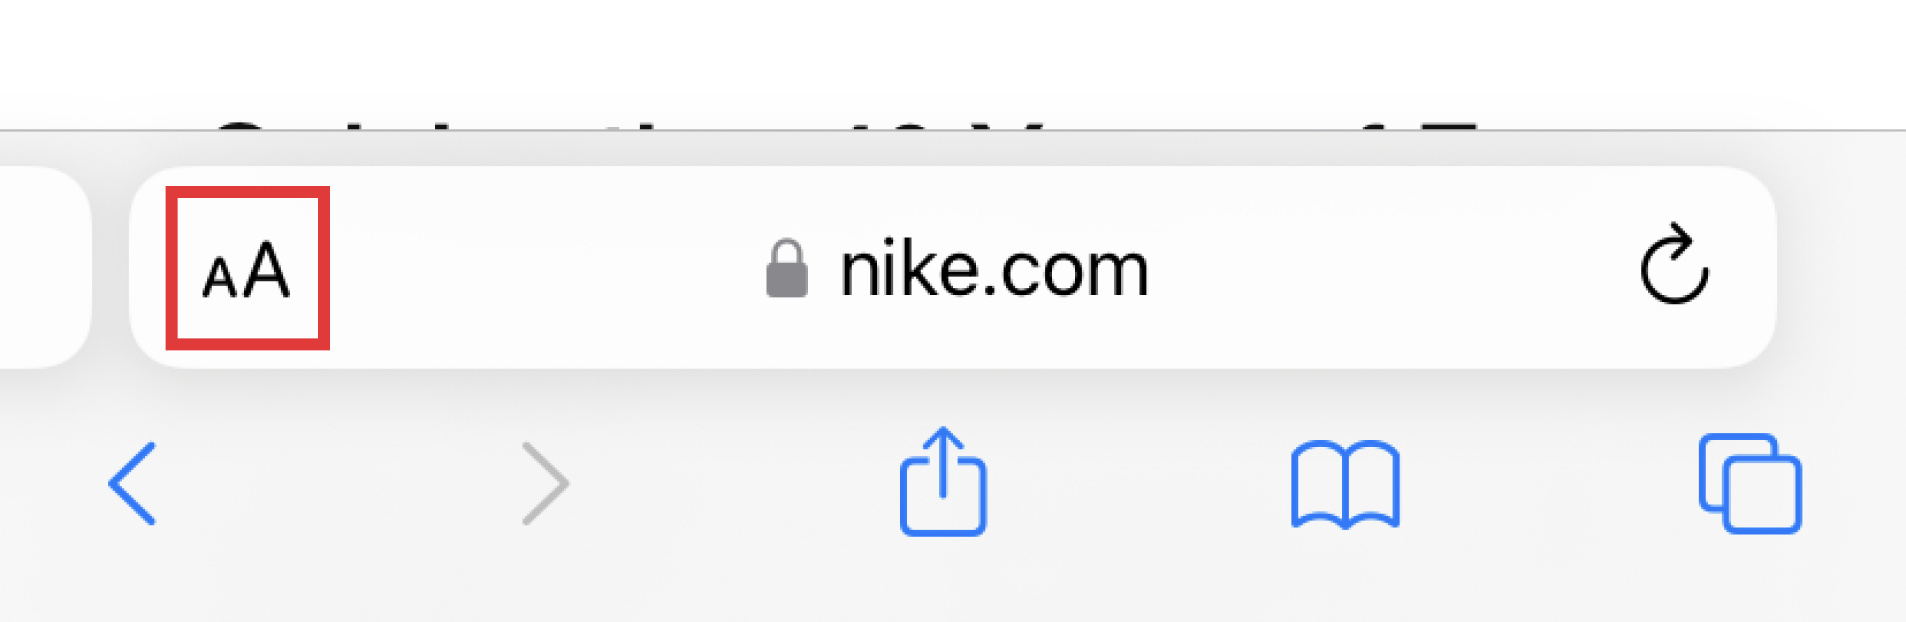Expand Reader and text size options via AA

(x=246, y=270)
